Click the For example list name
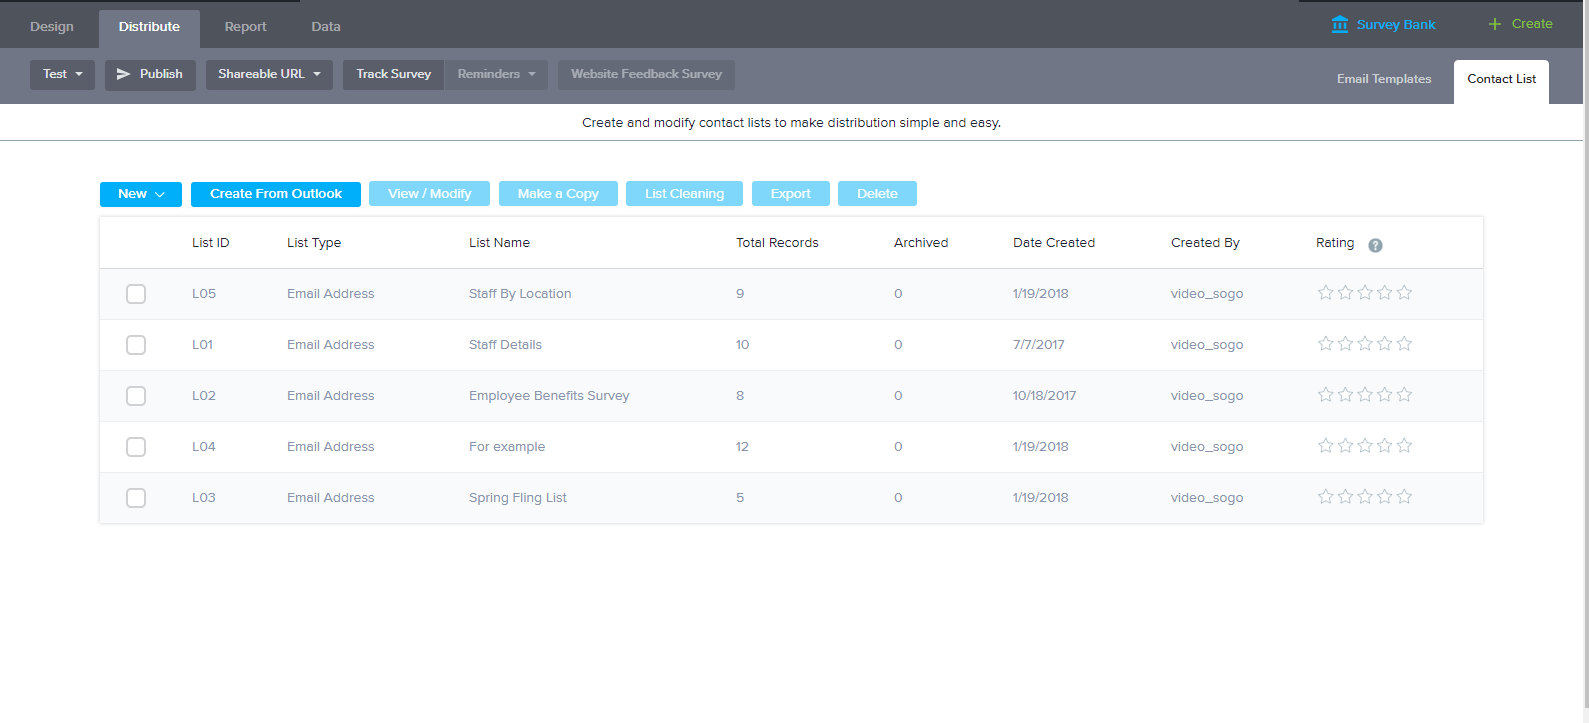1589x723 pixels. coord(507,447)
